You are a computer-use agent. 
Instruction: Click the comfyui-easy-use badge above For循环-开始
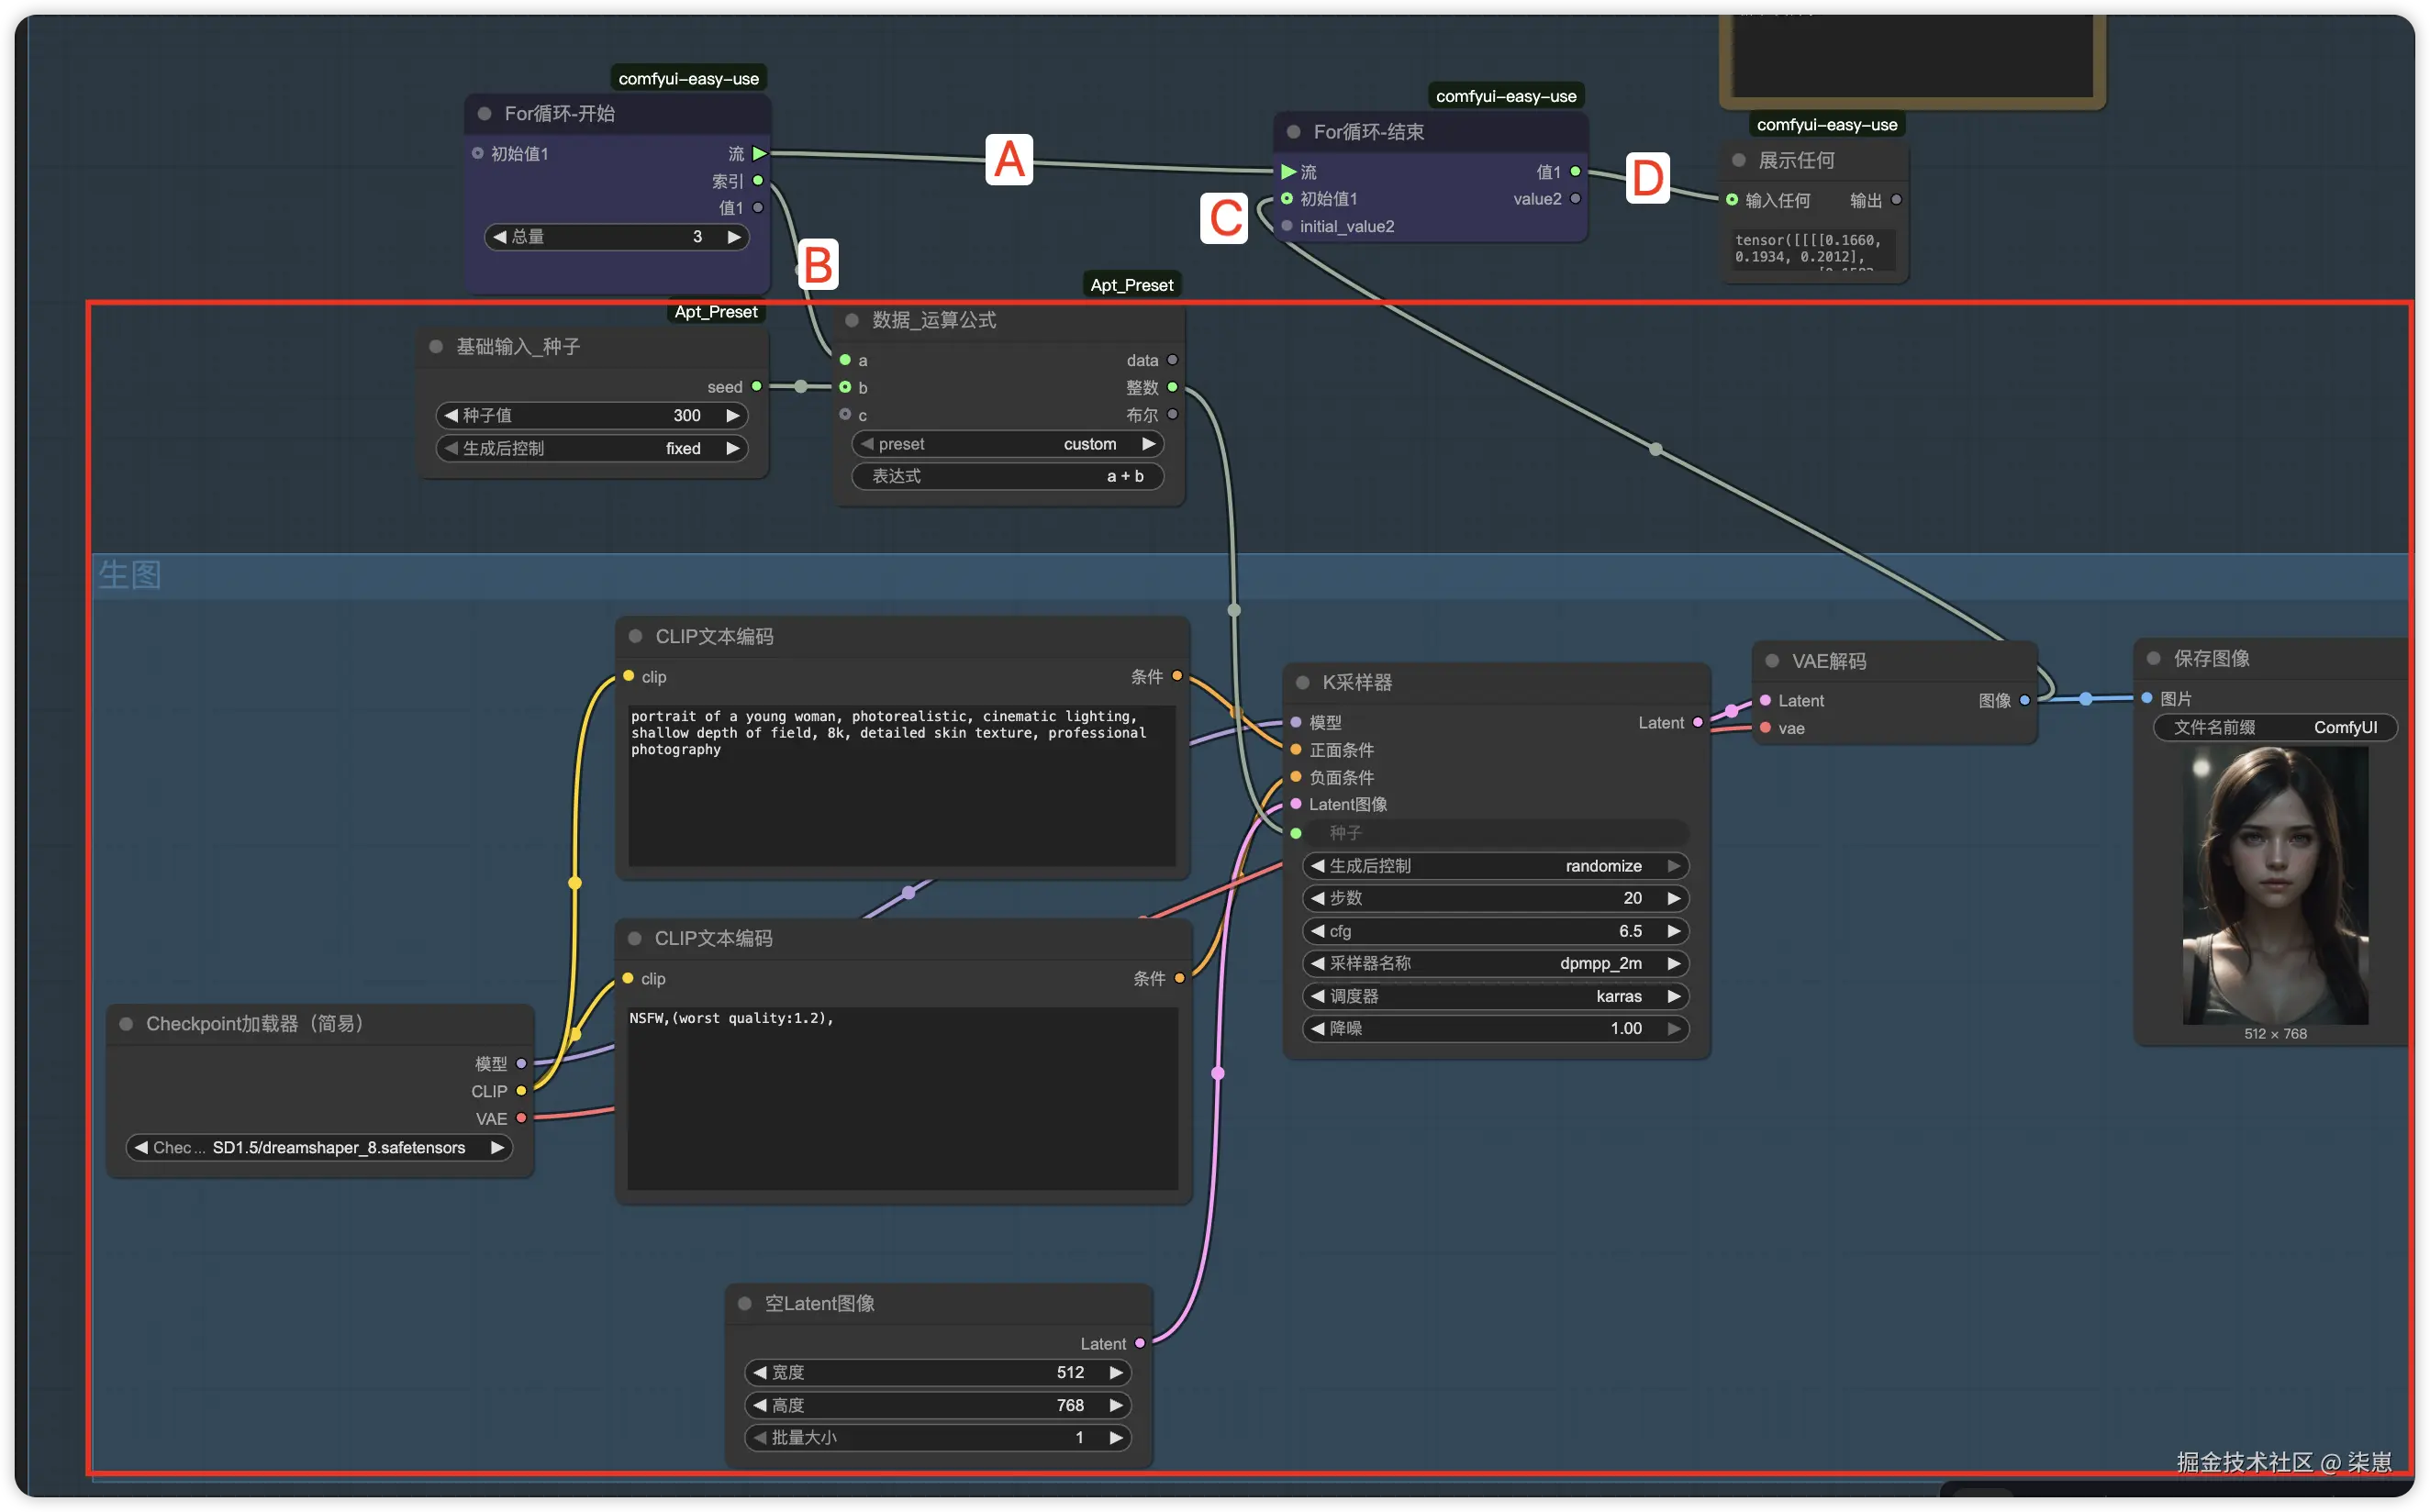[688, 78]
